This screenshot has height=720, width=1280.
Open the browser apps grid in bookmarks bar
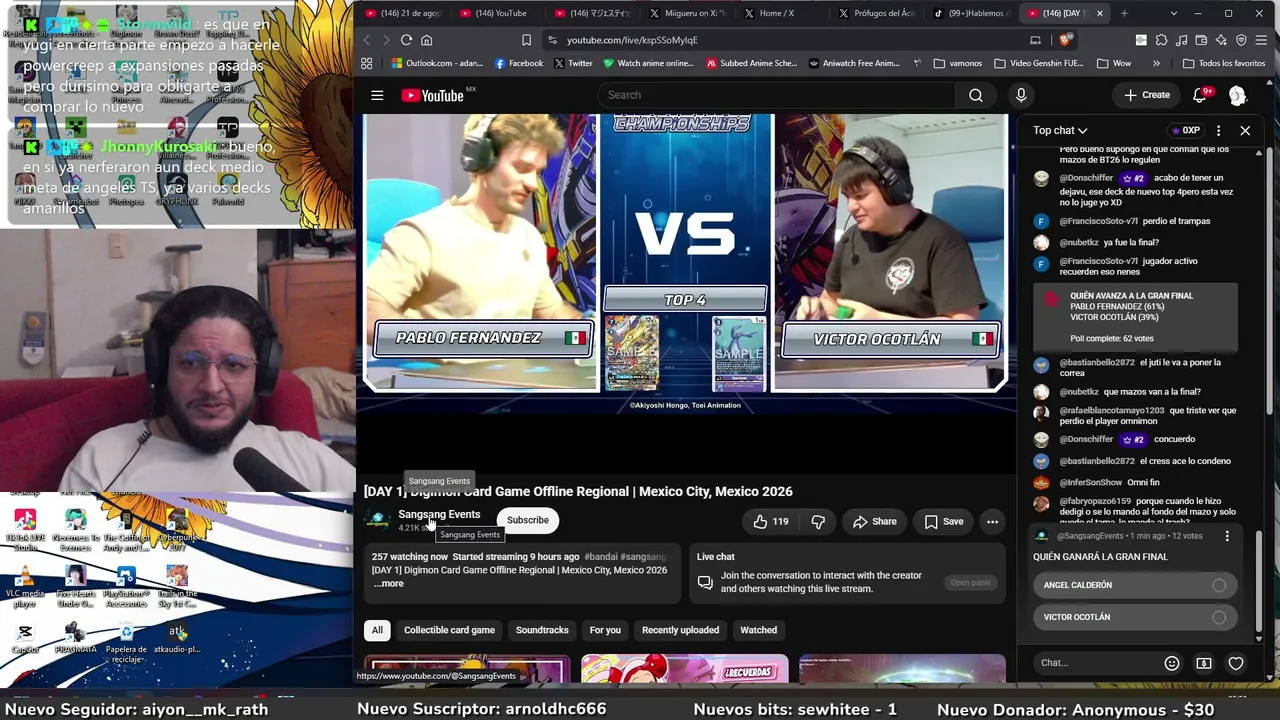click(367, 63)
